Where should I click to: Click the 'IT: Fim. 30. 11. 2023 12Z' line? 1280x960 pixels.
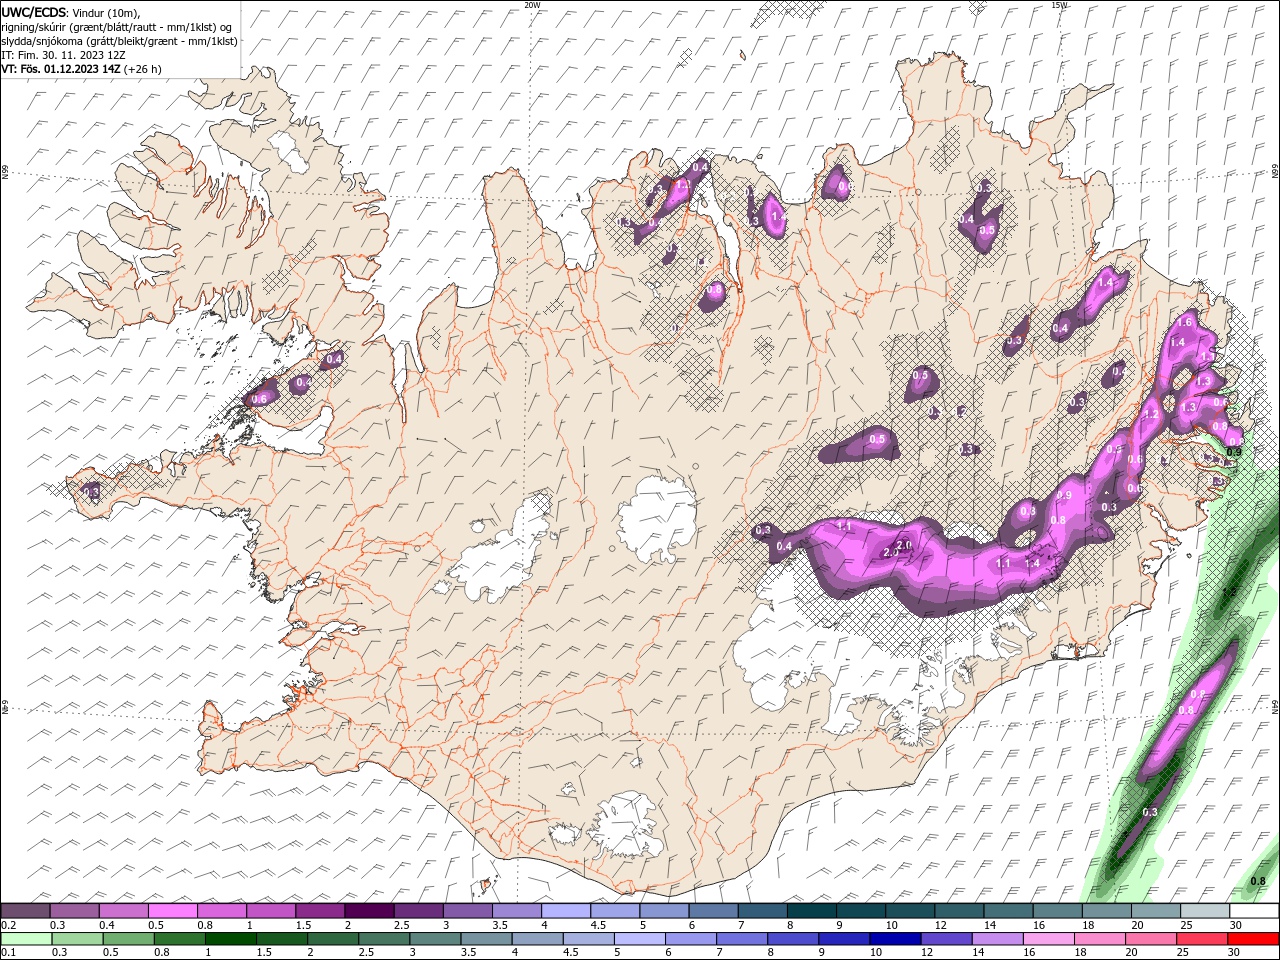pyautogui.click(x=63, y=55)
